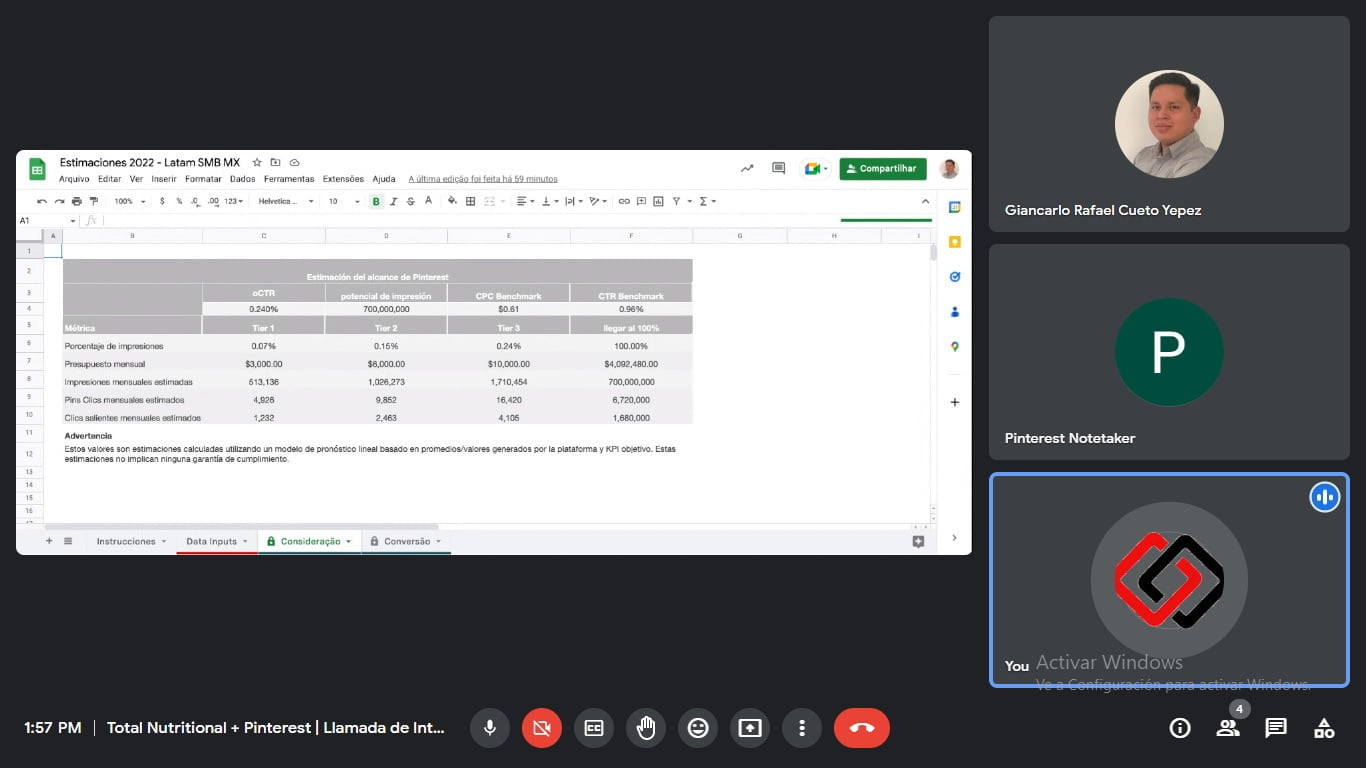Viewport: 1366px width, 768px height.
Task: Click the 'A última edição foi feita' link
Action: (x=483, y=179)
